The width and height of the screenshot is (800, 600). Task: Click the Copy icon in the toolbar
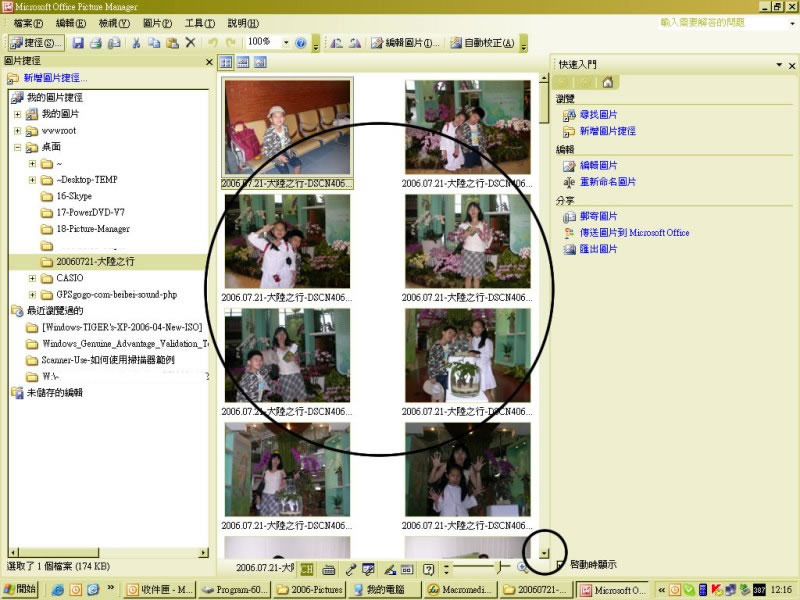[x=154, y=43]
